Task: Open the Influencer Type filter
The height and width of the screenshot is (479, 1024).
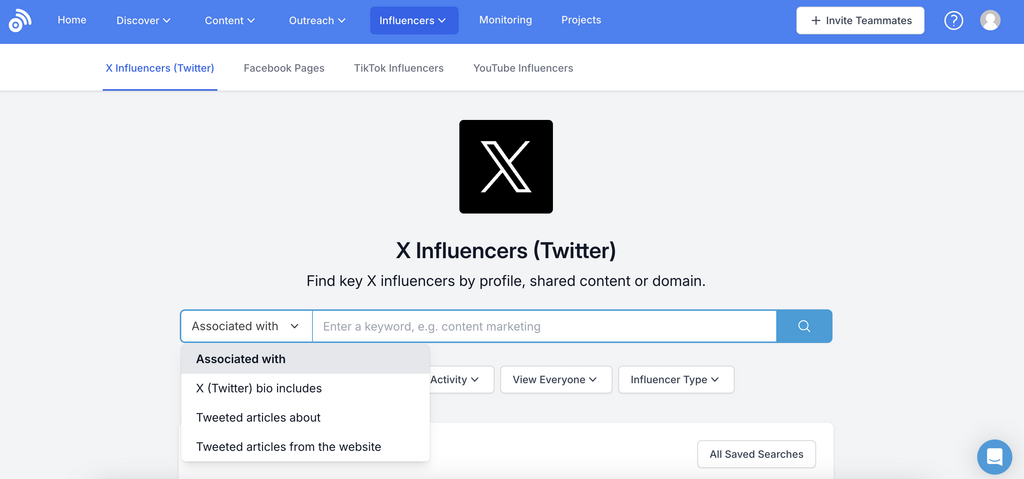Action: [675, 380]
